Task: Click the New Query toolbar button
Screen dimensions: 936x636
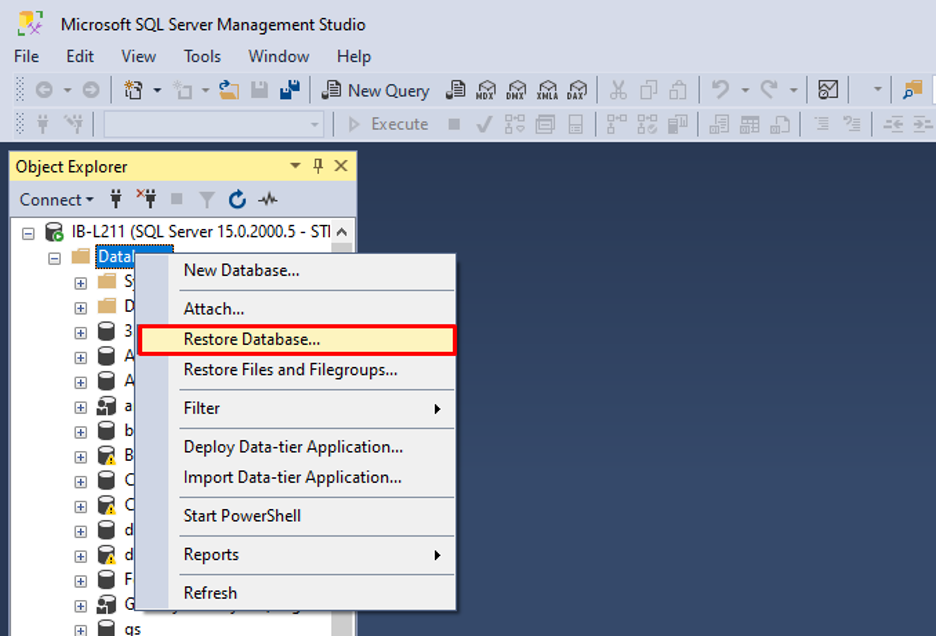Action: 375,90
